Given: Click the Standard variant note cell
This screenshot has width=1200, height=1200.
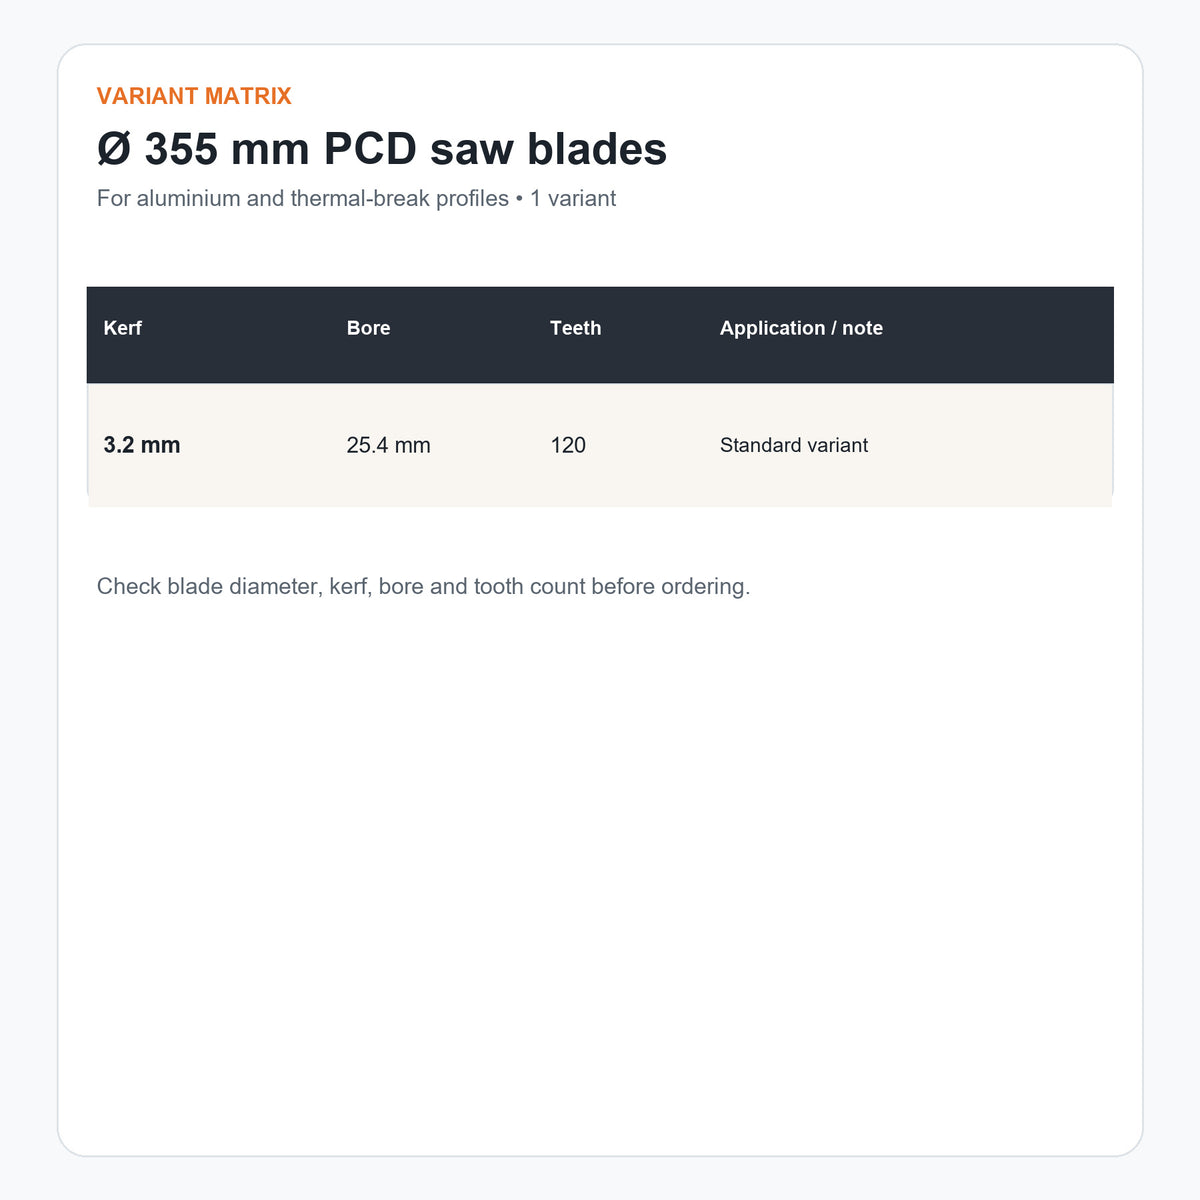Looking at the screenshot, I should 794,445.
